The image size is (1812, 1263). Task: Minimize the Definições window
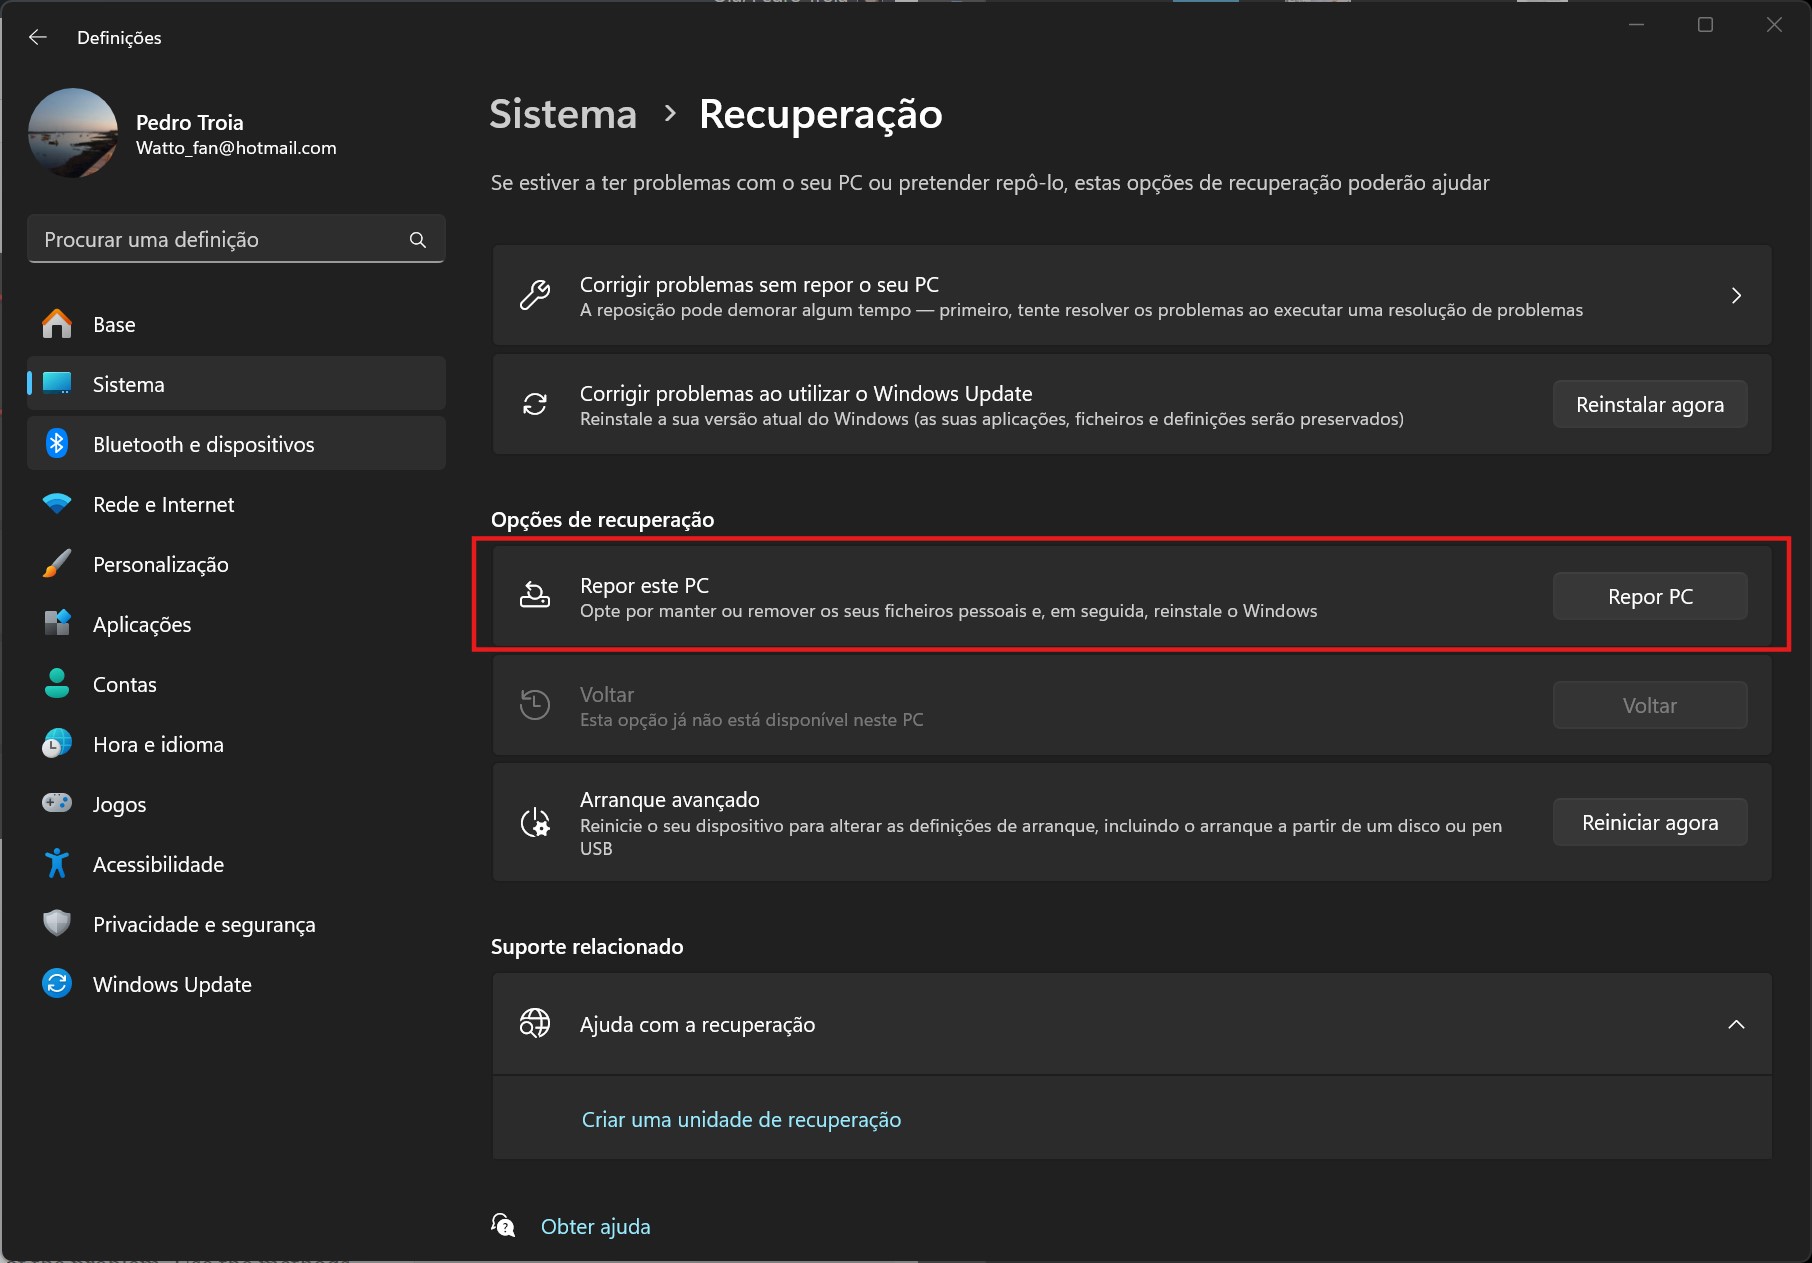tap(1636, 25)
